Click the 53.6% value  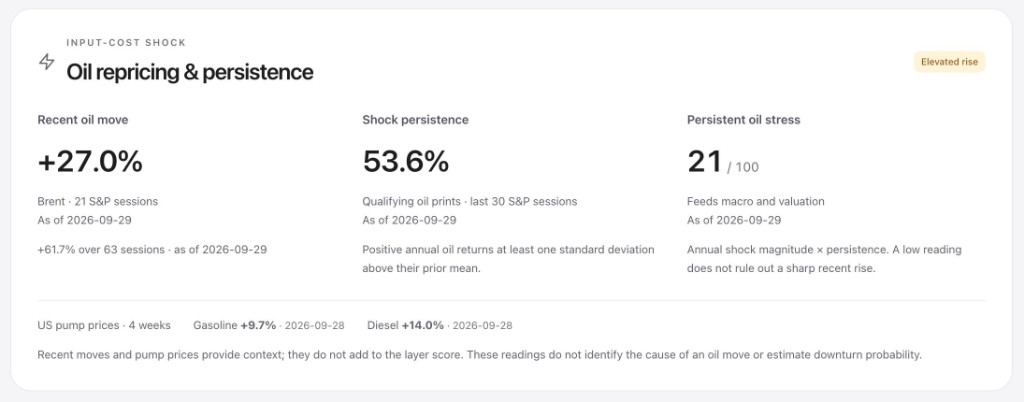pos(406,162)
